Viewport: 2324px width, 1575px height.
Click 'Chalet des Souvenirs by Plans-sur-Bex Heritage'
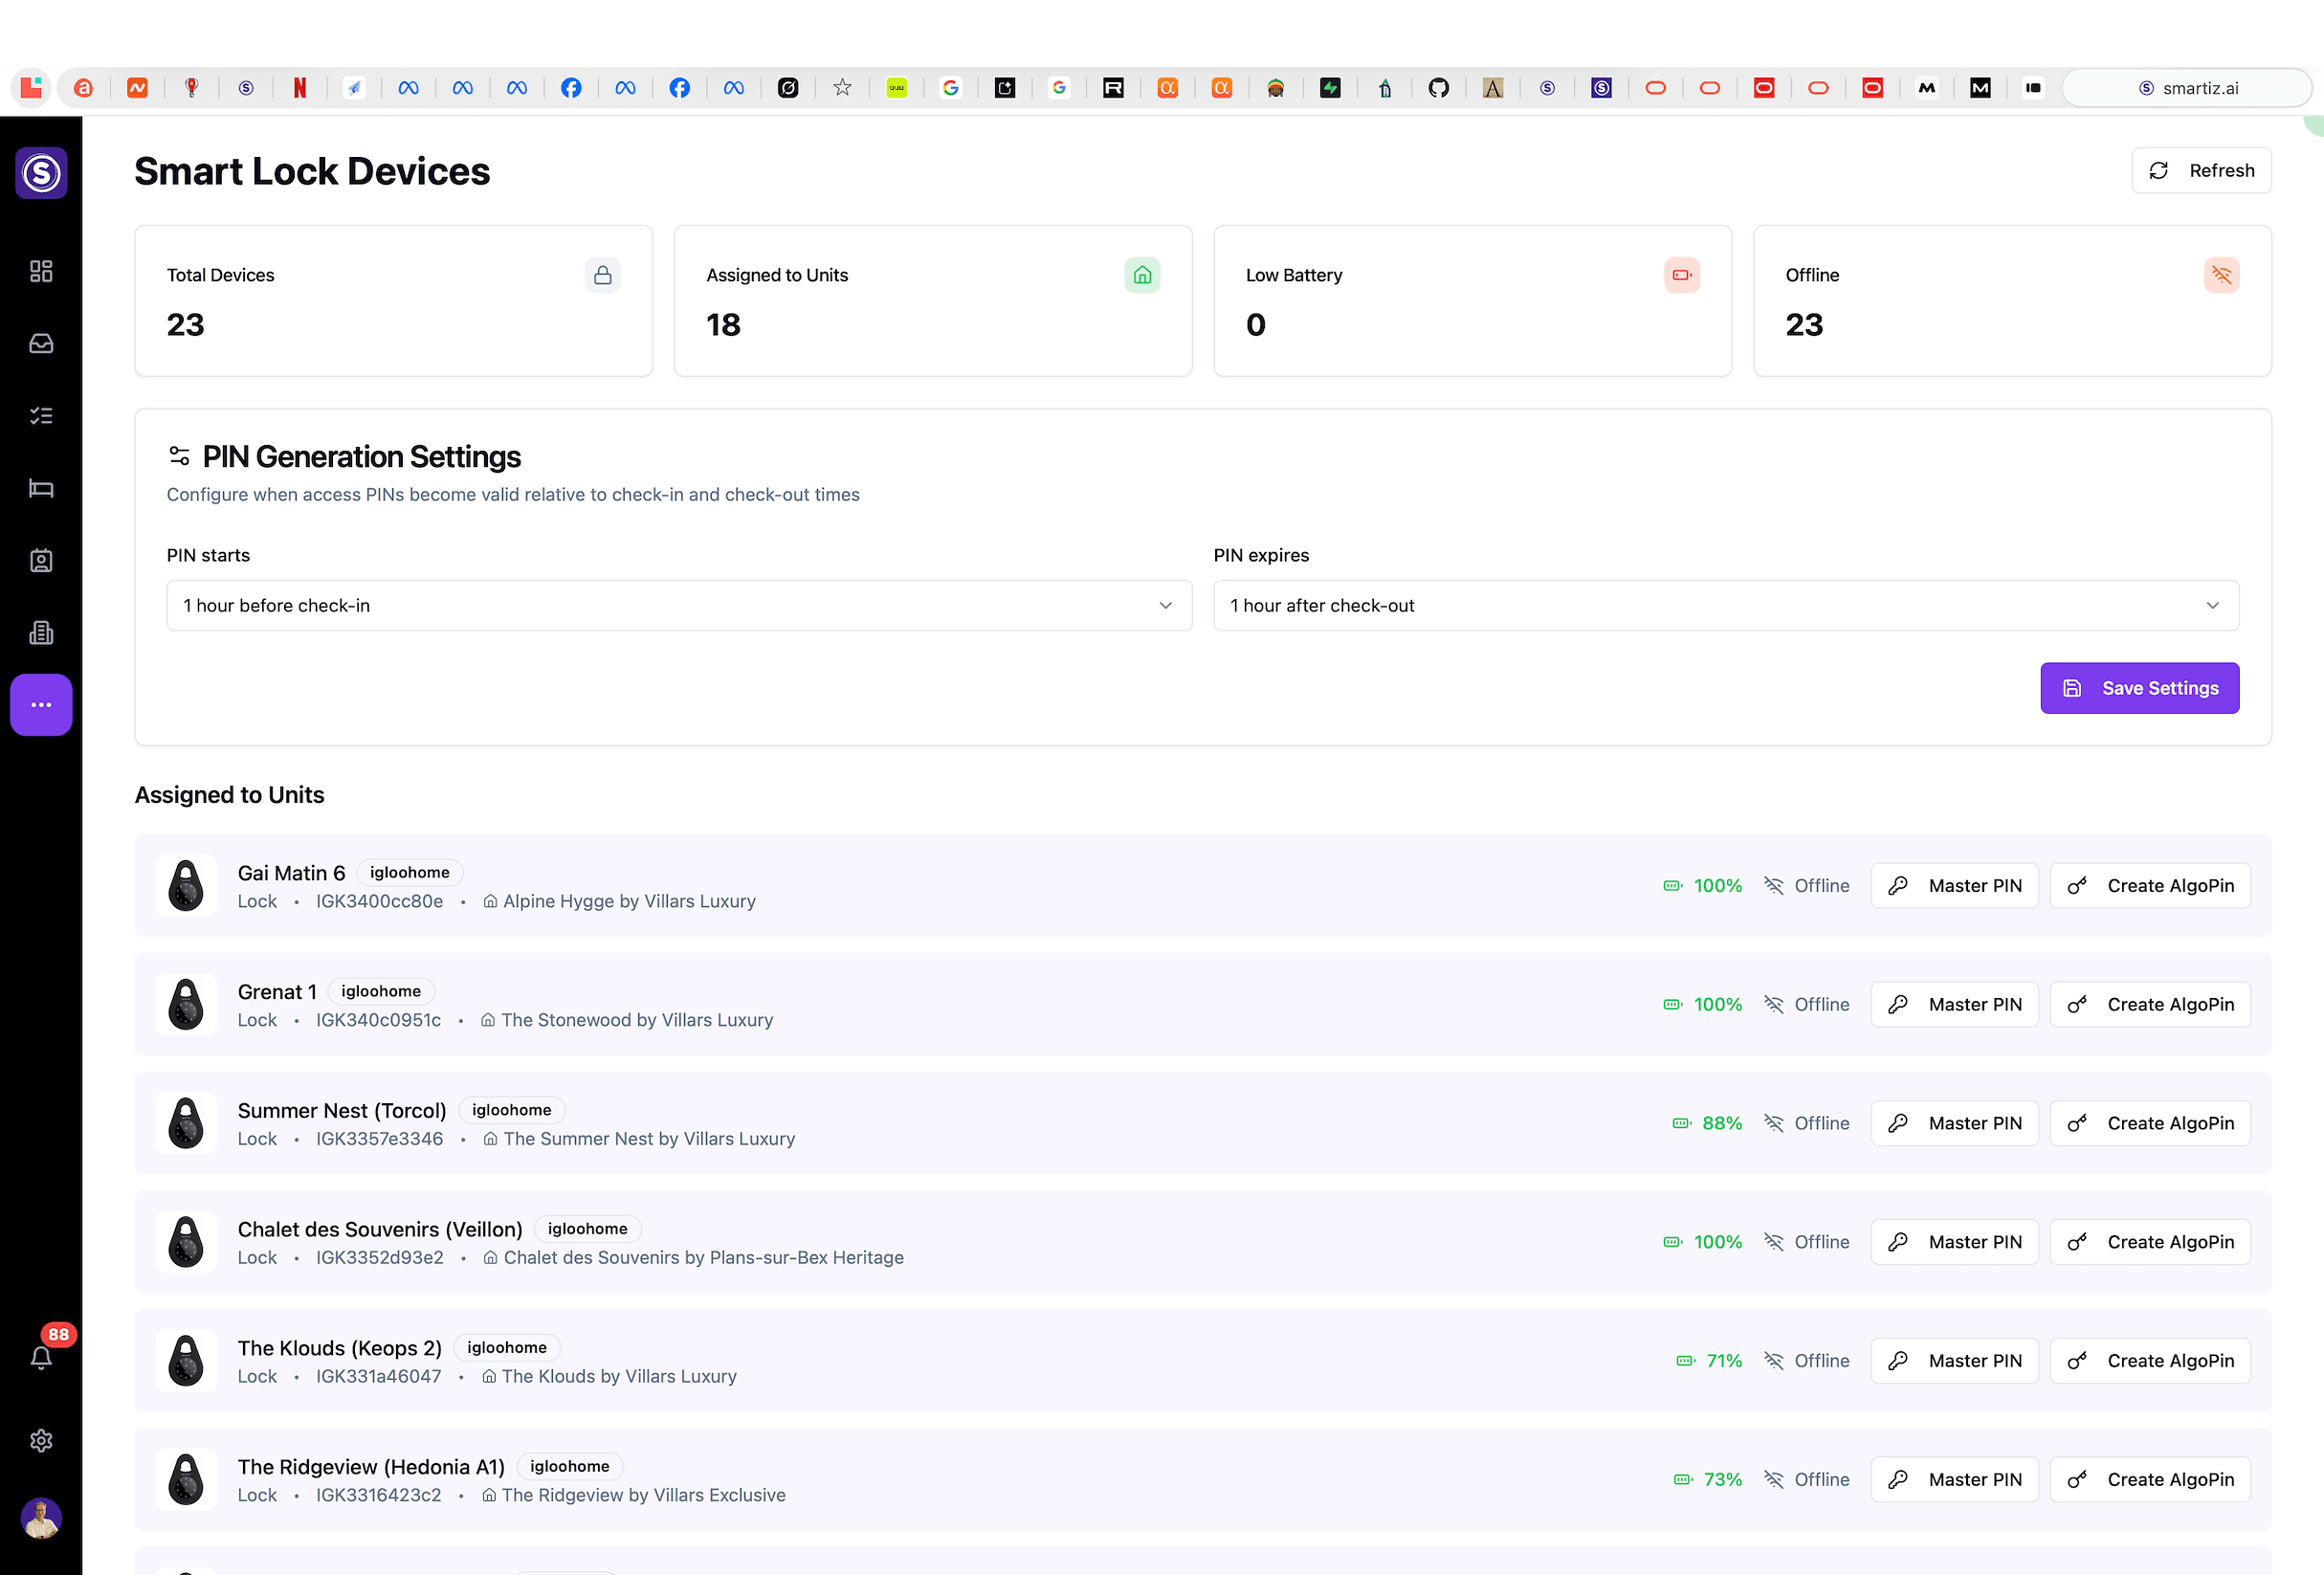point(703,1257)
